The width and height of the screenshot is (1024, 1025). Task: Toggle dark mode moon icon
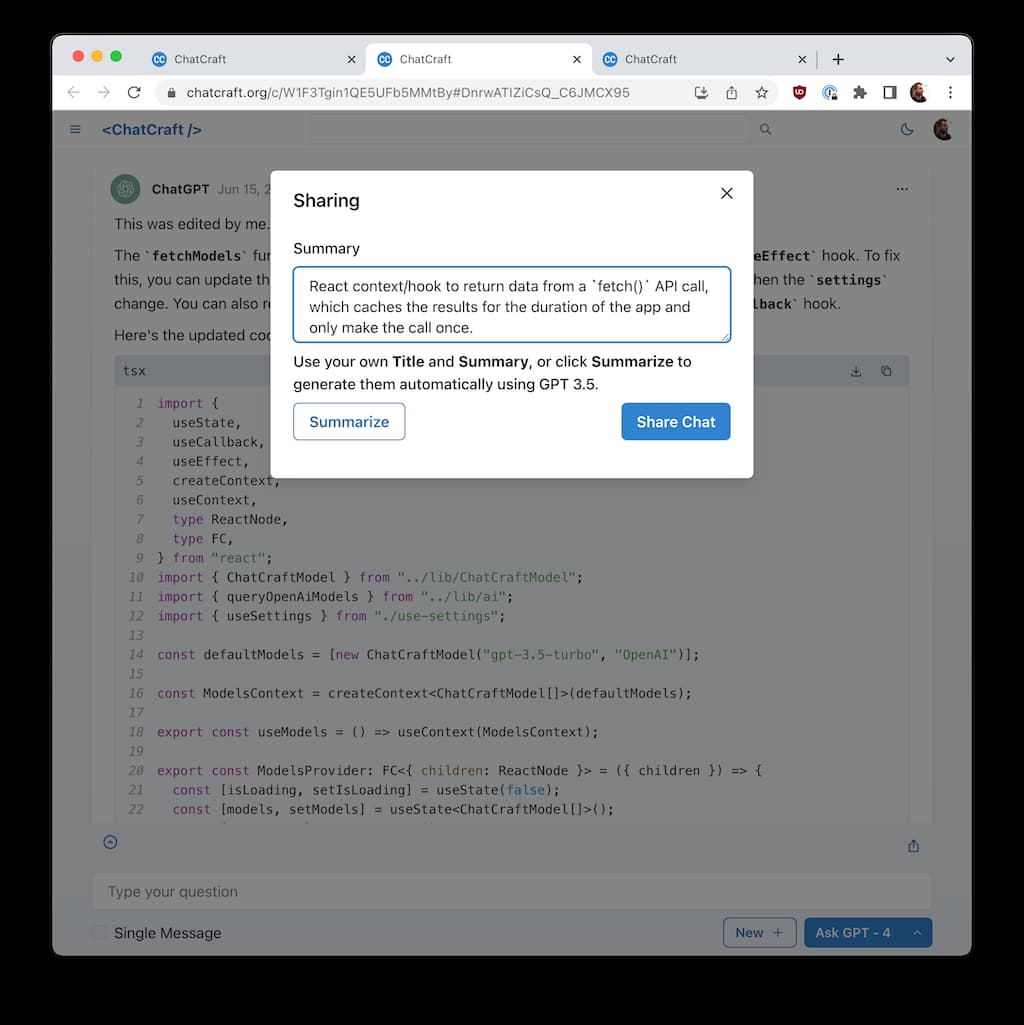pos(907,129)
